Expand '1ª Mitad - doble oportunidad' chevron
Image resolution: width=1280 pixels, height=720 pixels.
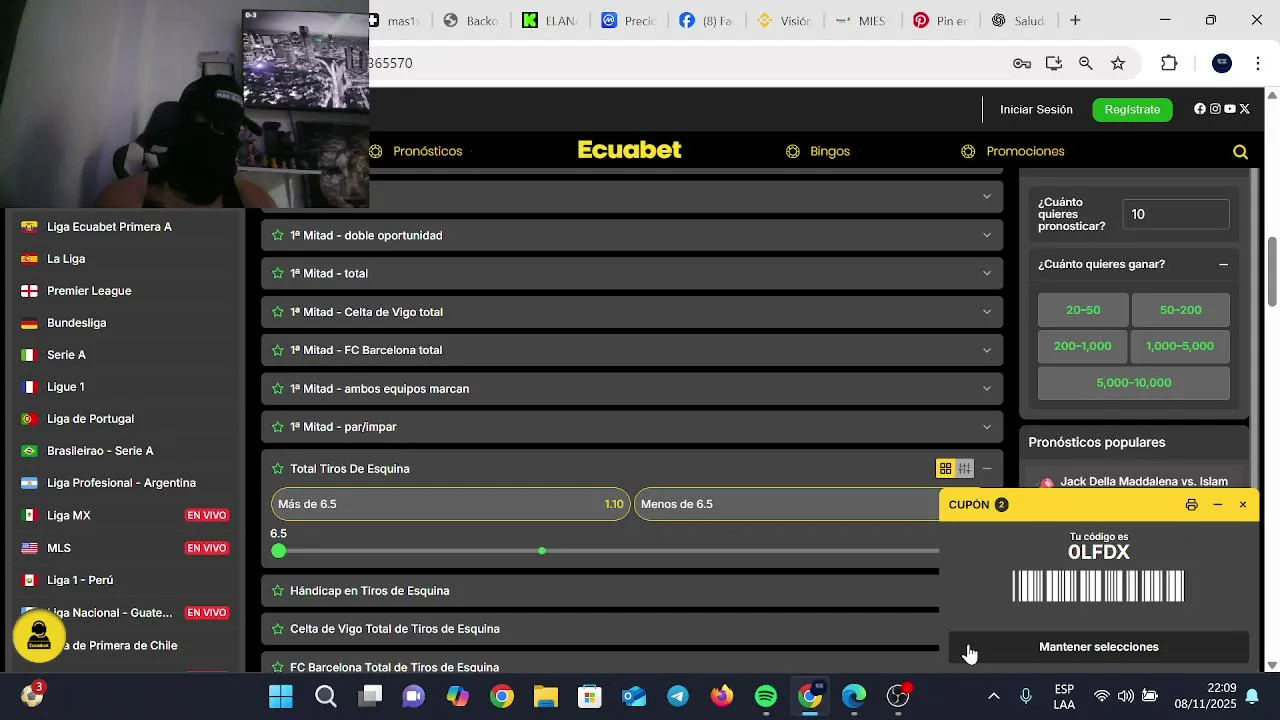987,235
